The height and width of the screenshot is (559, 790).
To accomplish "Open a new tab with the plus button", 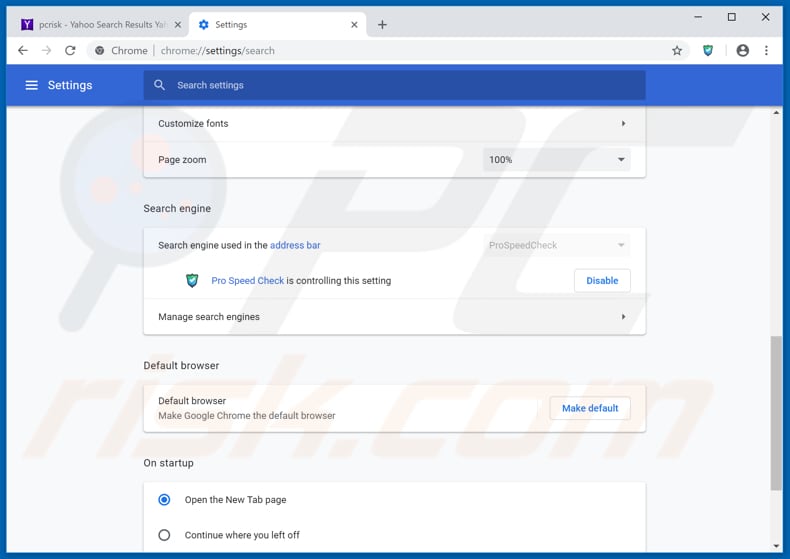I will click(382, 25).
